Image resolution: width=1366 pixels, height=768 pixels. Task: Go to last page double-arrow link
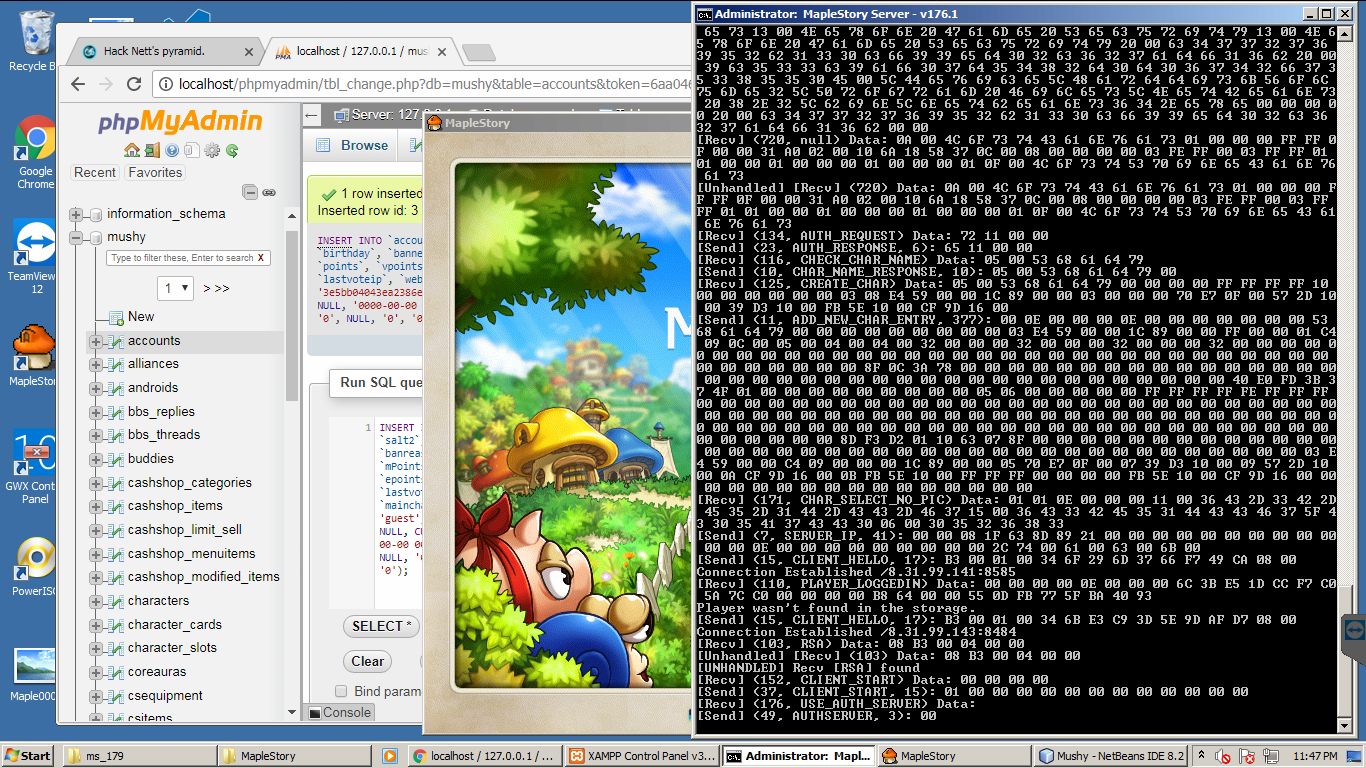[221, 288]
